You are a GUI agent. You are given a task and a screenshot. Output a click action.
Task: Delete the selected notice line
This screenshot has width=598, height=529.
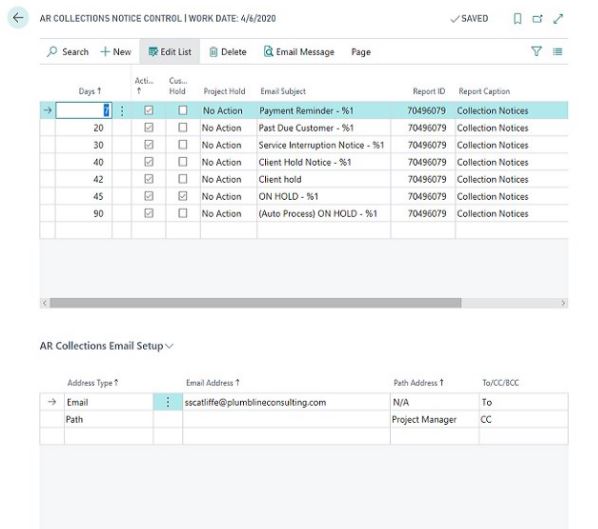228,51
